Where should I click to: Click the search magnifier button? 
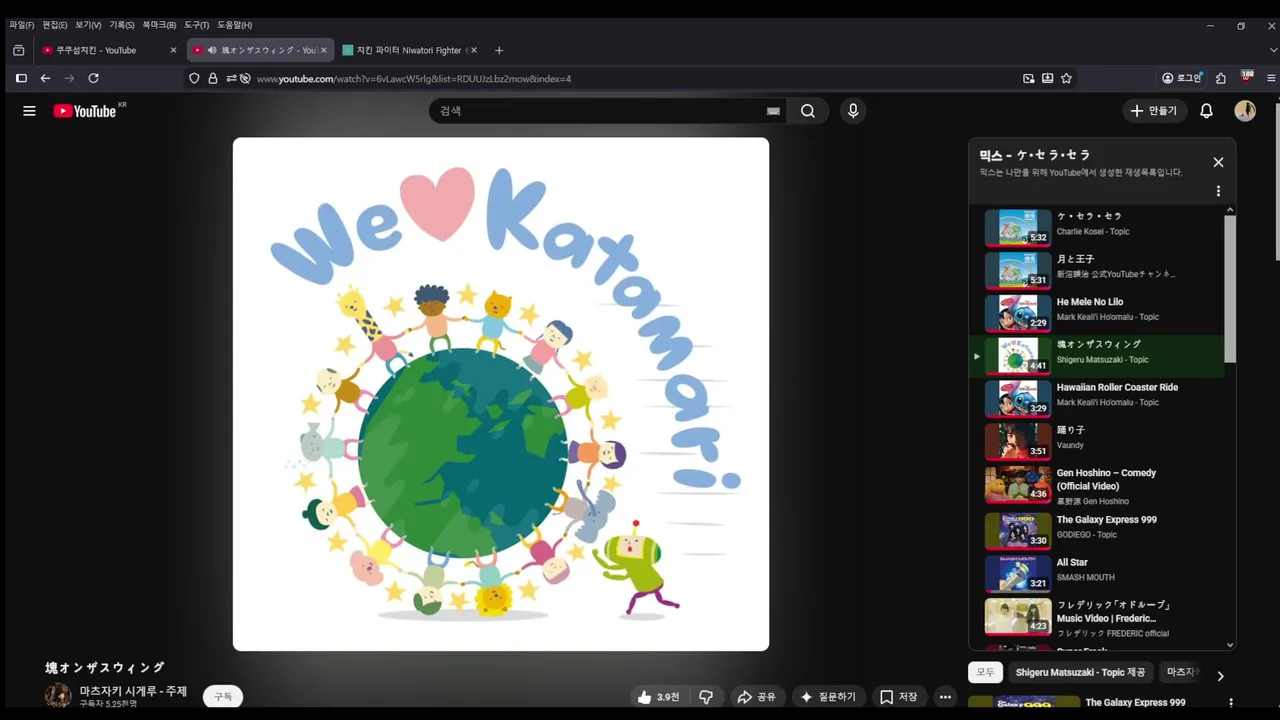pyautogui.click(x=808, y=111)
